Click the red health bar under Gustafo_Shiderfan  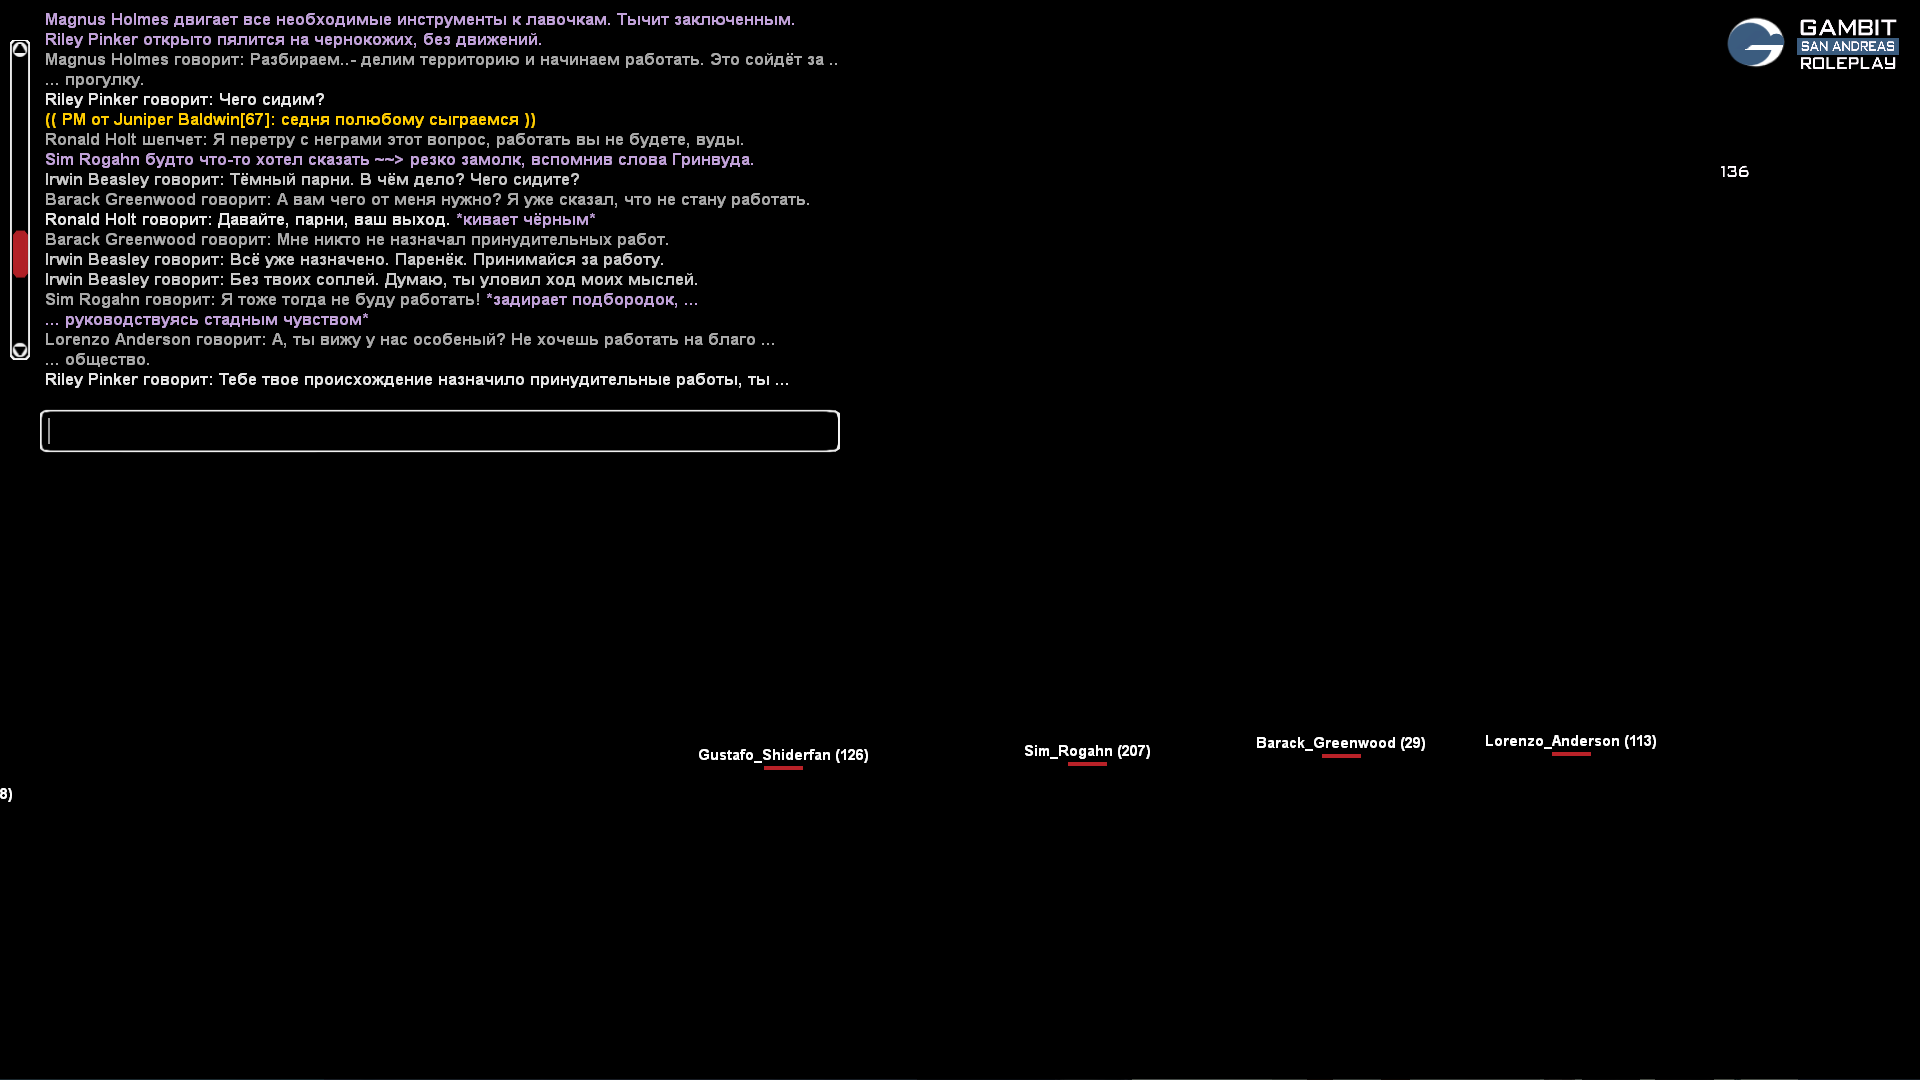pos(783,768)
